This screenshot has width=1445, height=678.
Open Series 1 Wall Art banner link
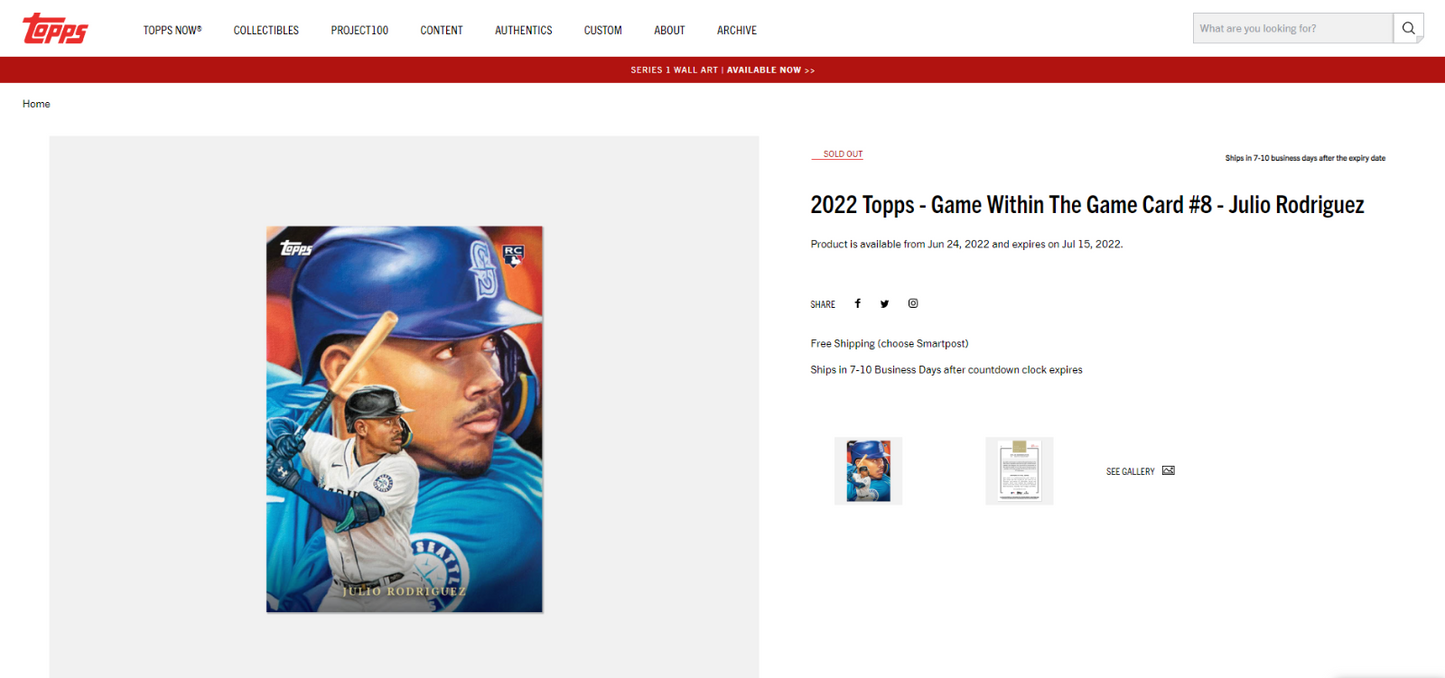(723, 70)
